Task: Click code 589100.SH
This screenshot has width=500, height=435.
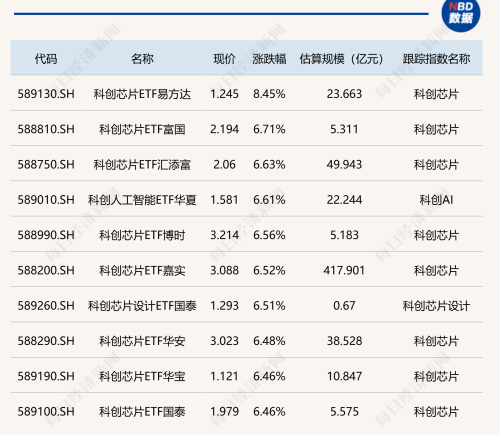Action: [46, 412]
